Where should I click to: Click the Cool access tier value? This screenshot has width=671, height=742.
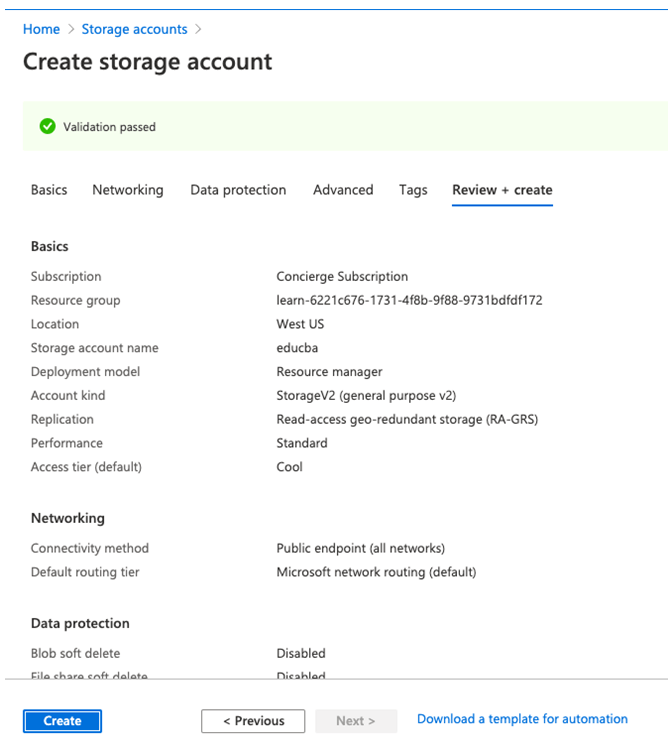tap(289, 467)
